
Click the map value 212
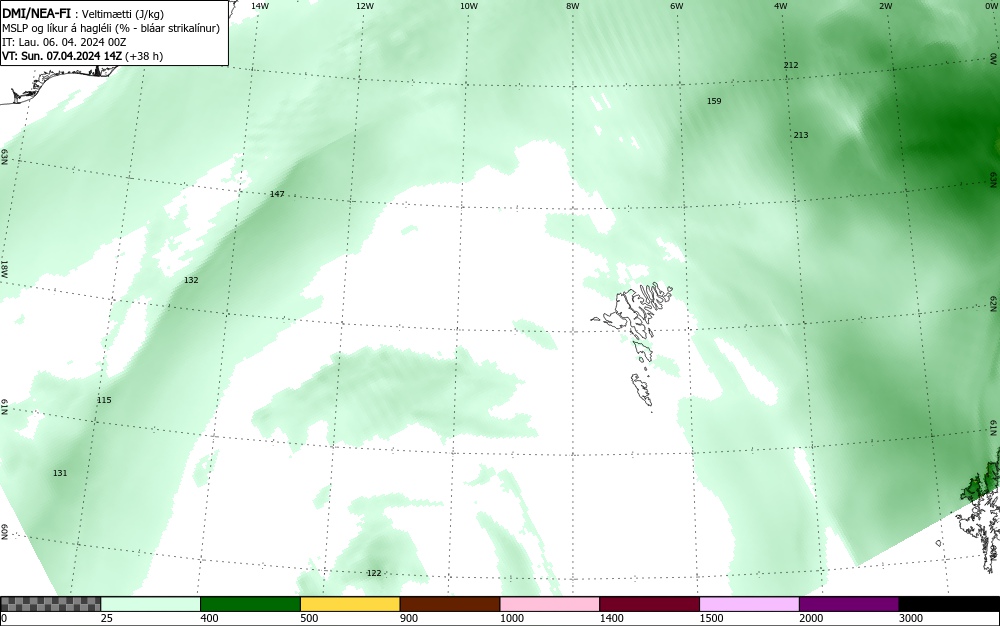click(x=791, y=65)
